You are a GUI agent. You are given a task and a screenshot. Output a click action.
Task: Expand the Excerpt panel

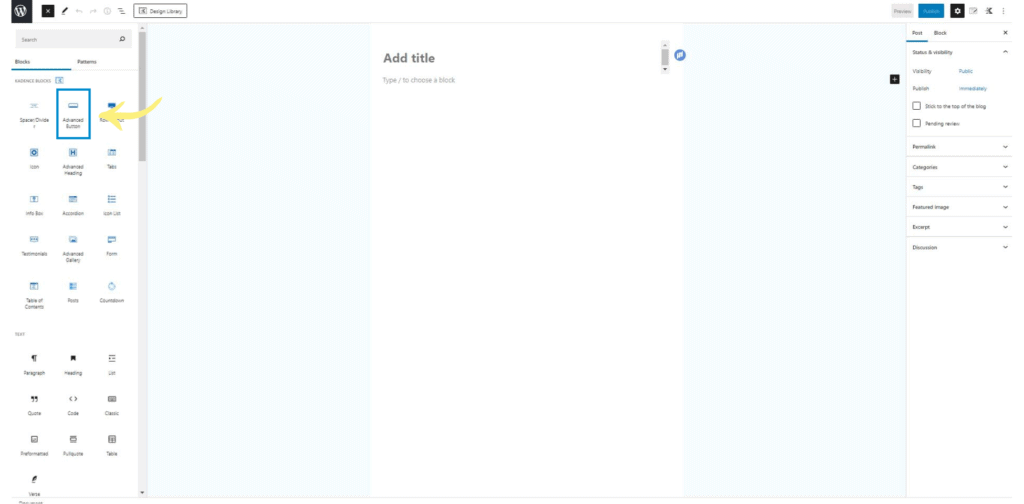coord(961,227)
